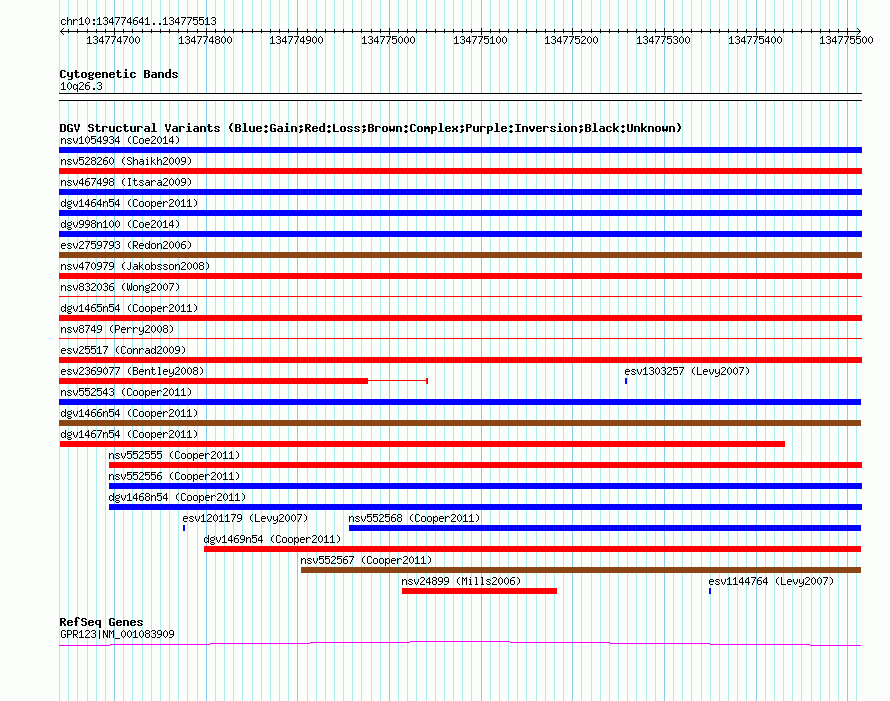Image resolution: width=890 pixels, height=701 pixels.
Task: Click the GPR123|NM_001083909 gene label
Action: coord(117,634)
